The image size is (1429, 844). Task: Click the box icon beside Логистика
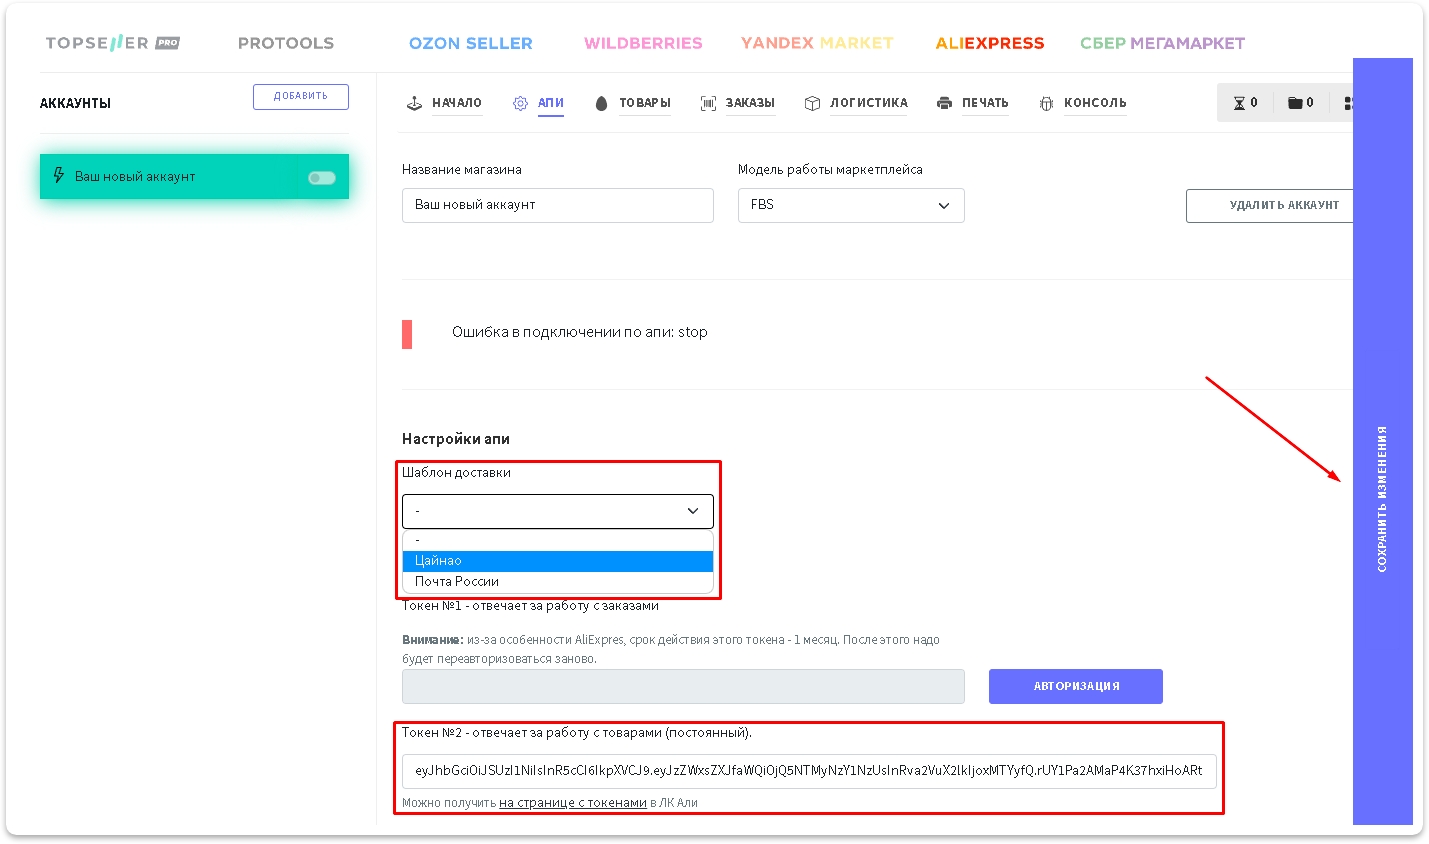tap(812, 103)
